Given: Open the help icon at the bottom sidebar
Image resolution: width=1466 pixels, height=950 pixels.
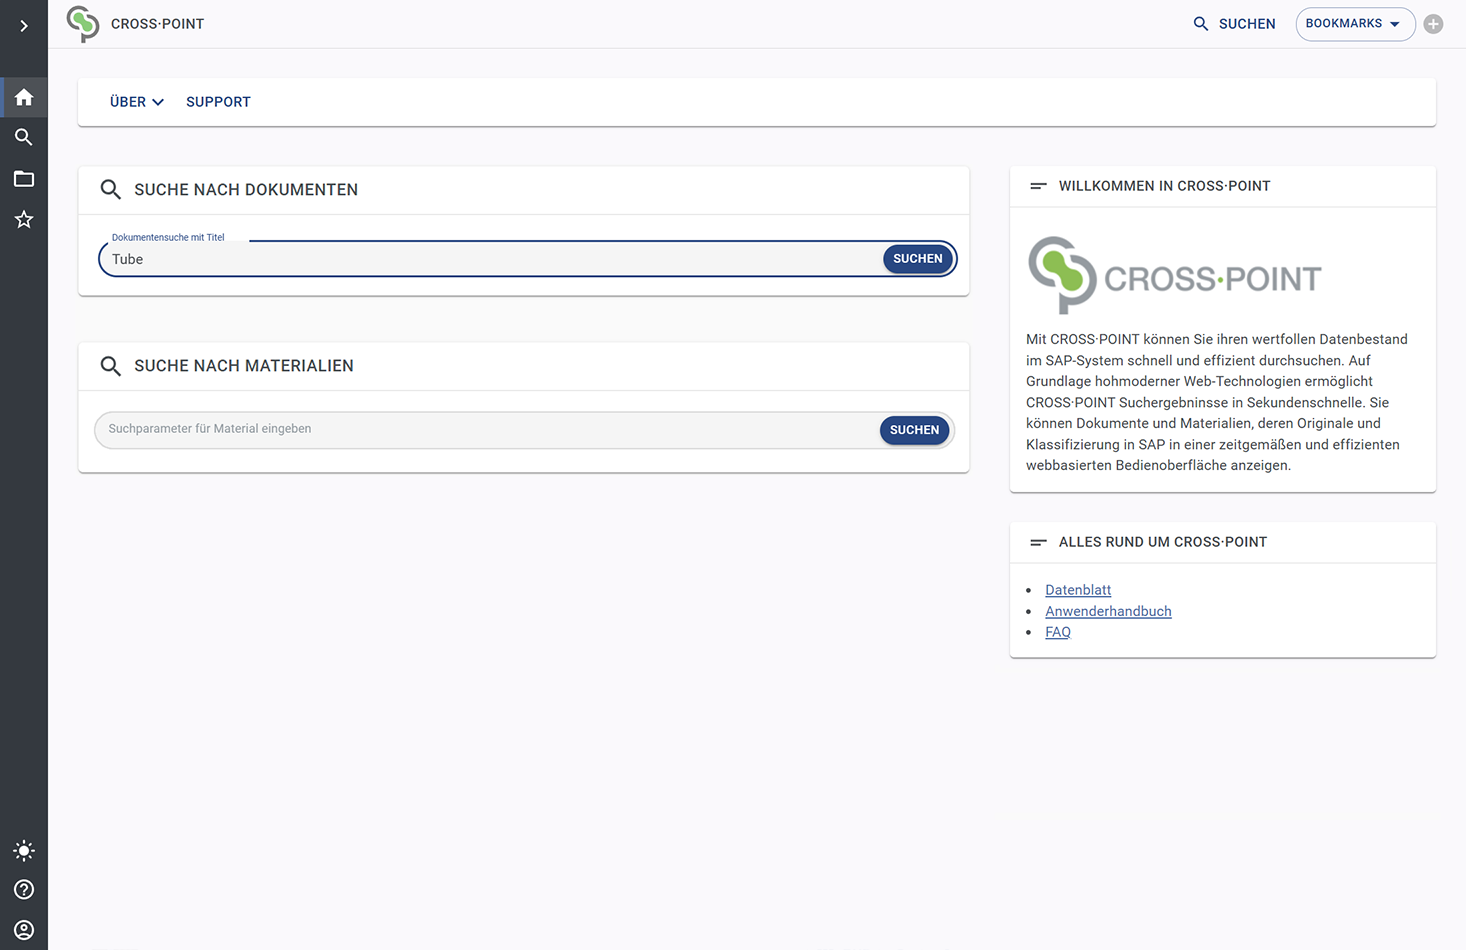Looking at the screenshot, I should (23, 889).
